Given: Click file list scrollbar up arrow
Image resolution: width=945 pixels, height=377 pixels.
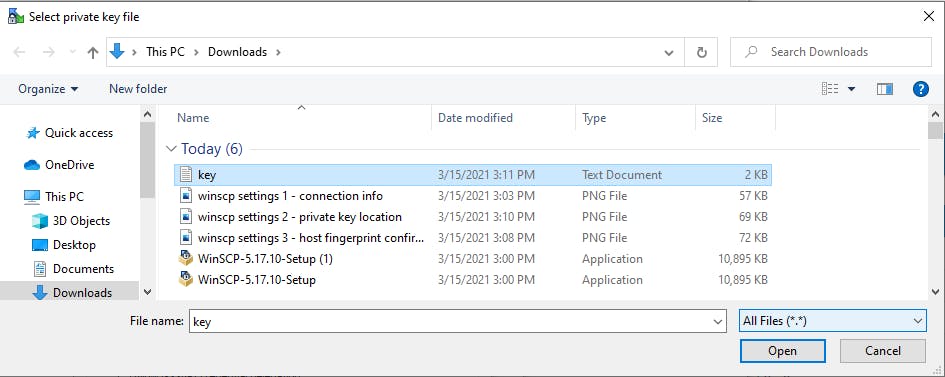Looking at the screenshot, I should point(935,113).
